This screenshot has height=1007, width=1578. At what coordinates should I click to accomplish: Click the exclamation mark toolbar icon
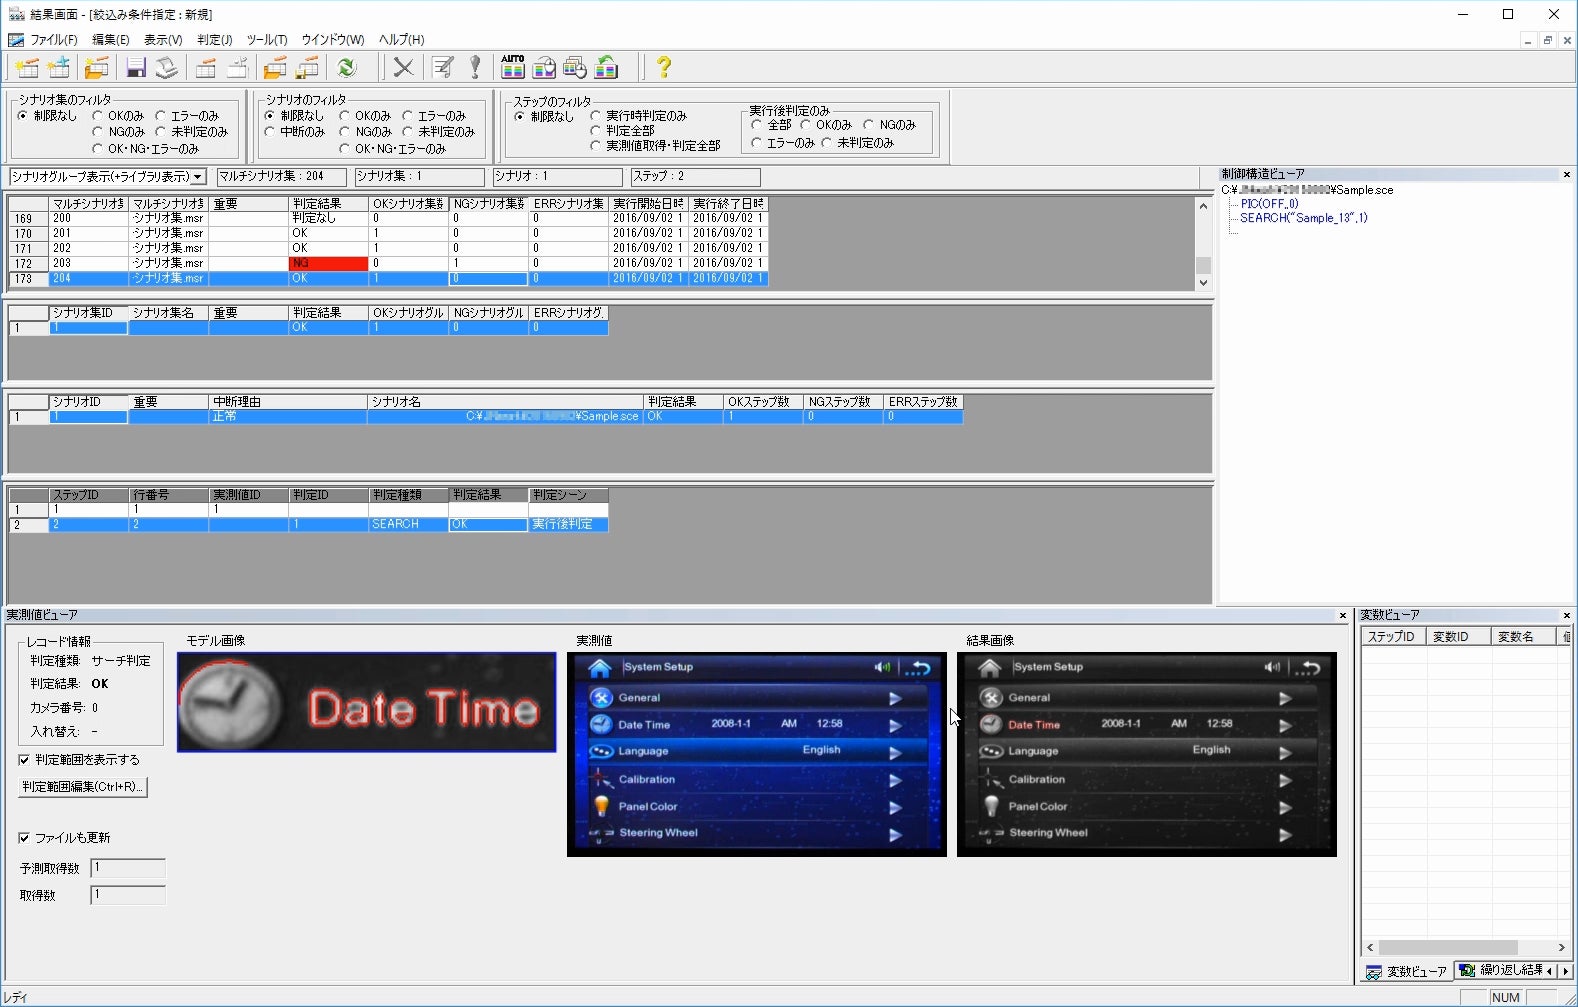coord(475,67)
